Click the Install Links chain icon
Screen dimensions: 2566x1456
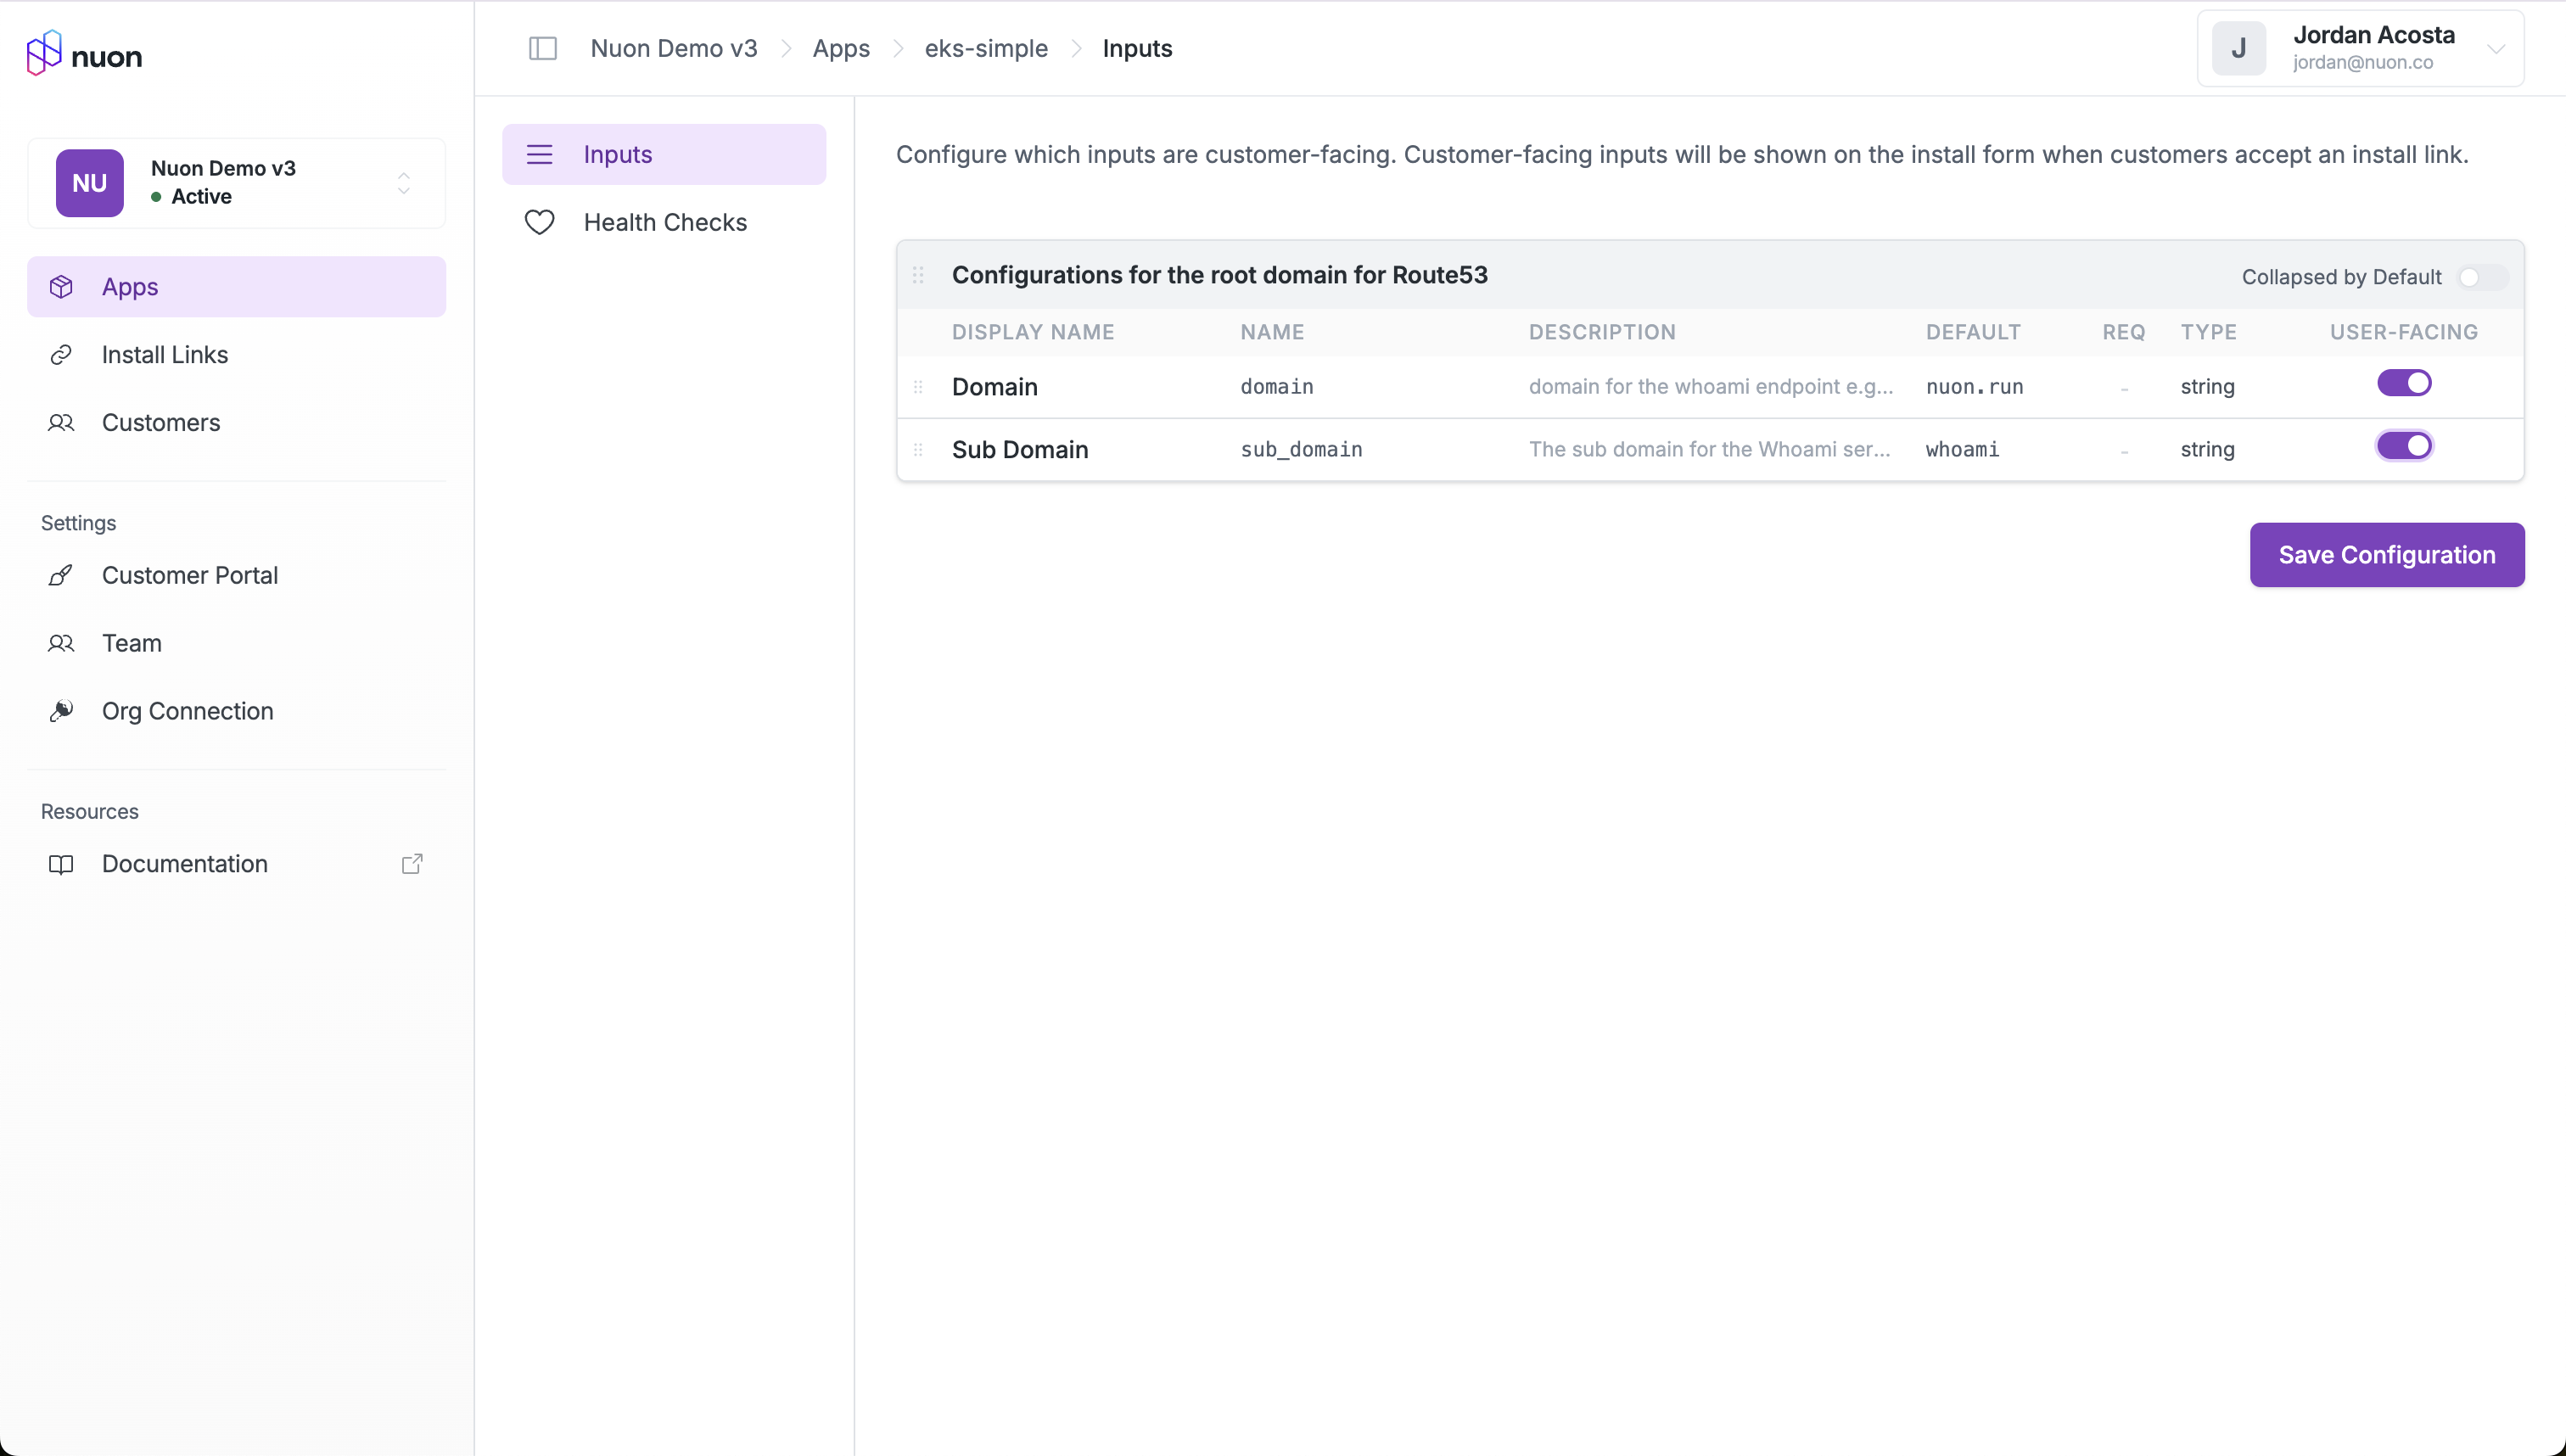click(62, 354)
